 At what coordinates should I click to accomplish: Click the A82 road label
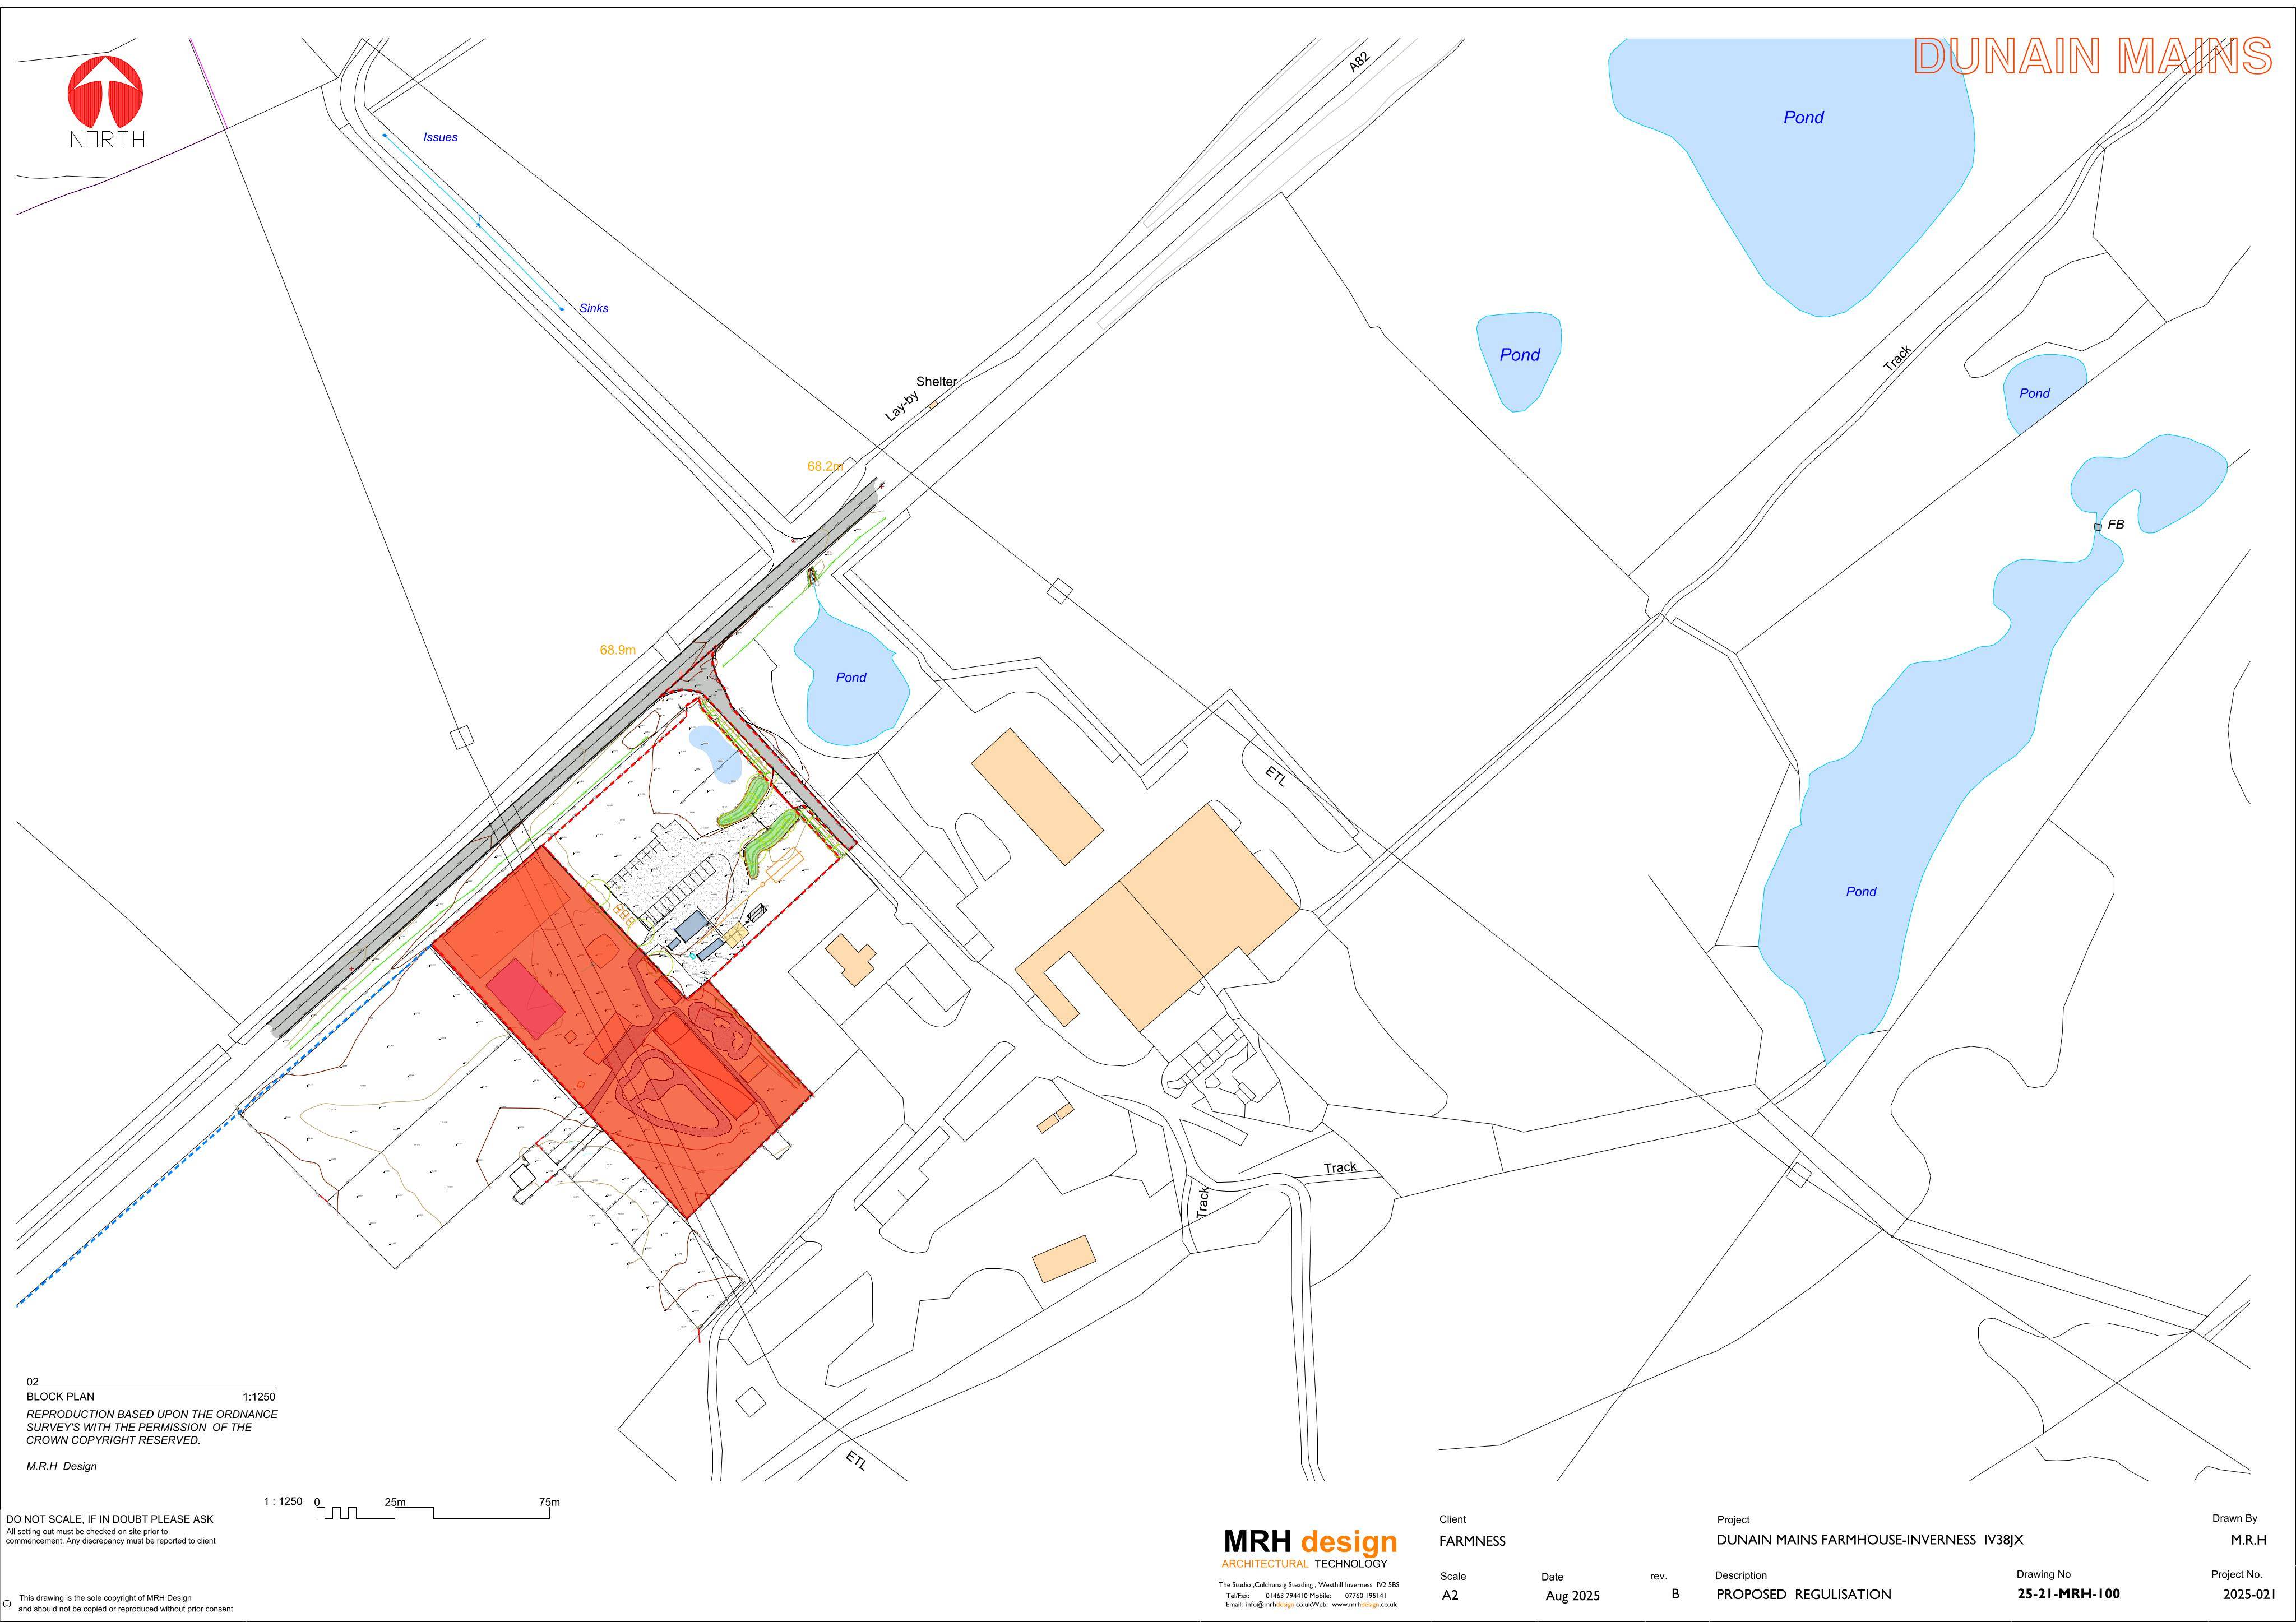point(1358,62)
